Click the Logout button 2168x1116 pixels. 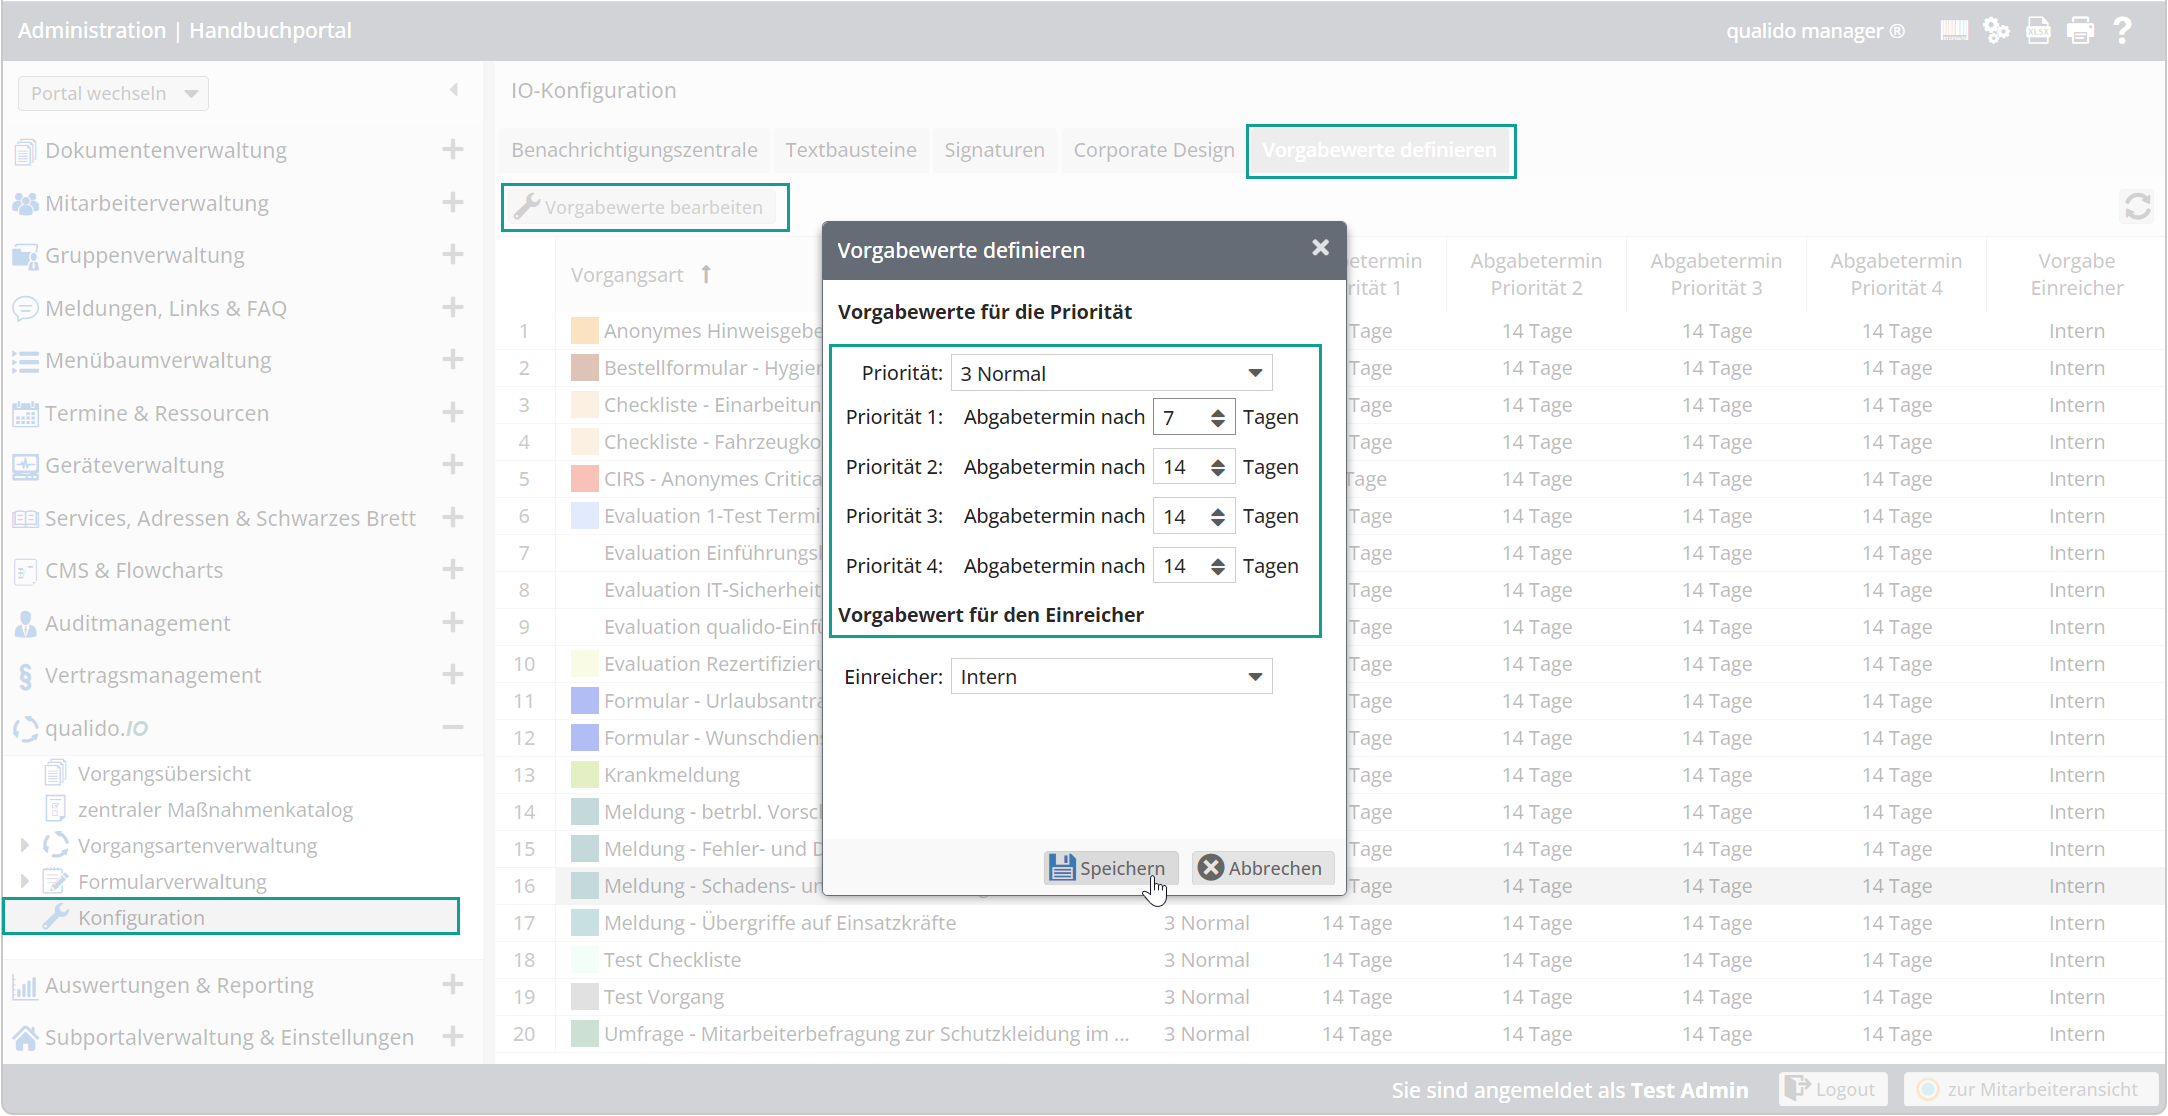pos(1833,1089)
